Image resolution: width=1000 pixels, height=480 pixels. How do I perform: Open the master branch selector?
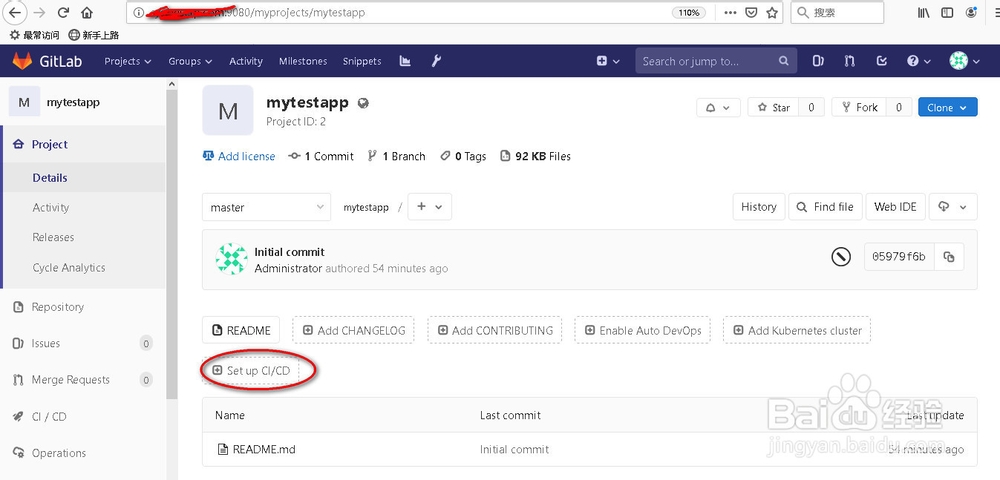click(x=267, y=207)
